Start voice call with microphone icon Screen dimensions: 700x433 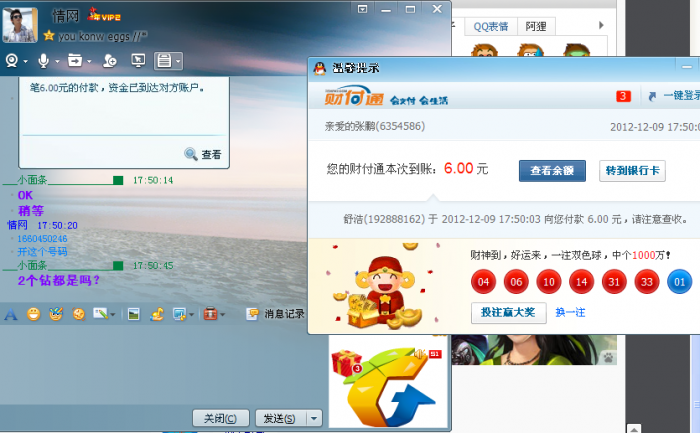[43, 60]
